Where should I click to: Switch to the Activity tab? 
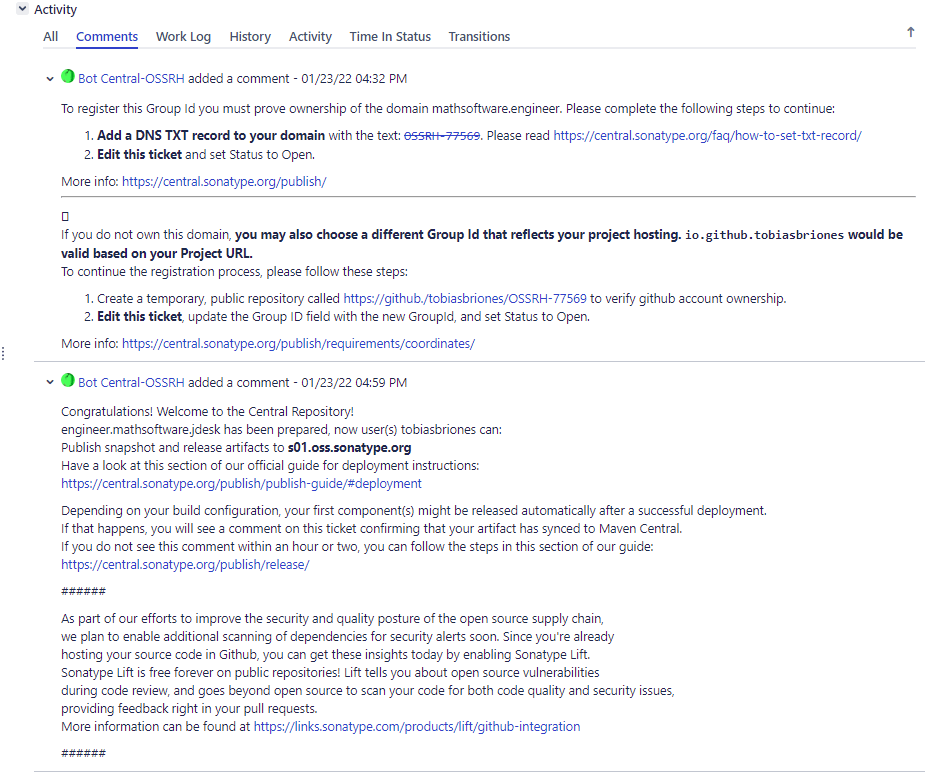tap(310, 36)
